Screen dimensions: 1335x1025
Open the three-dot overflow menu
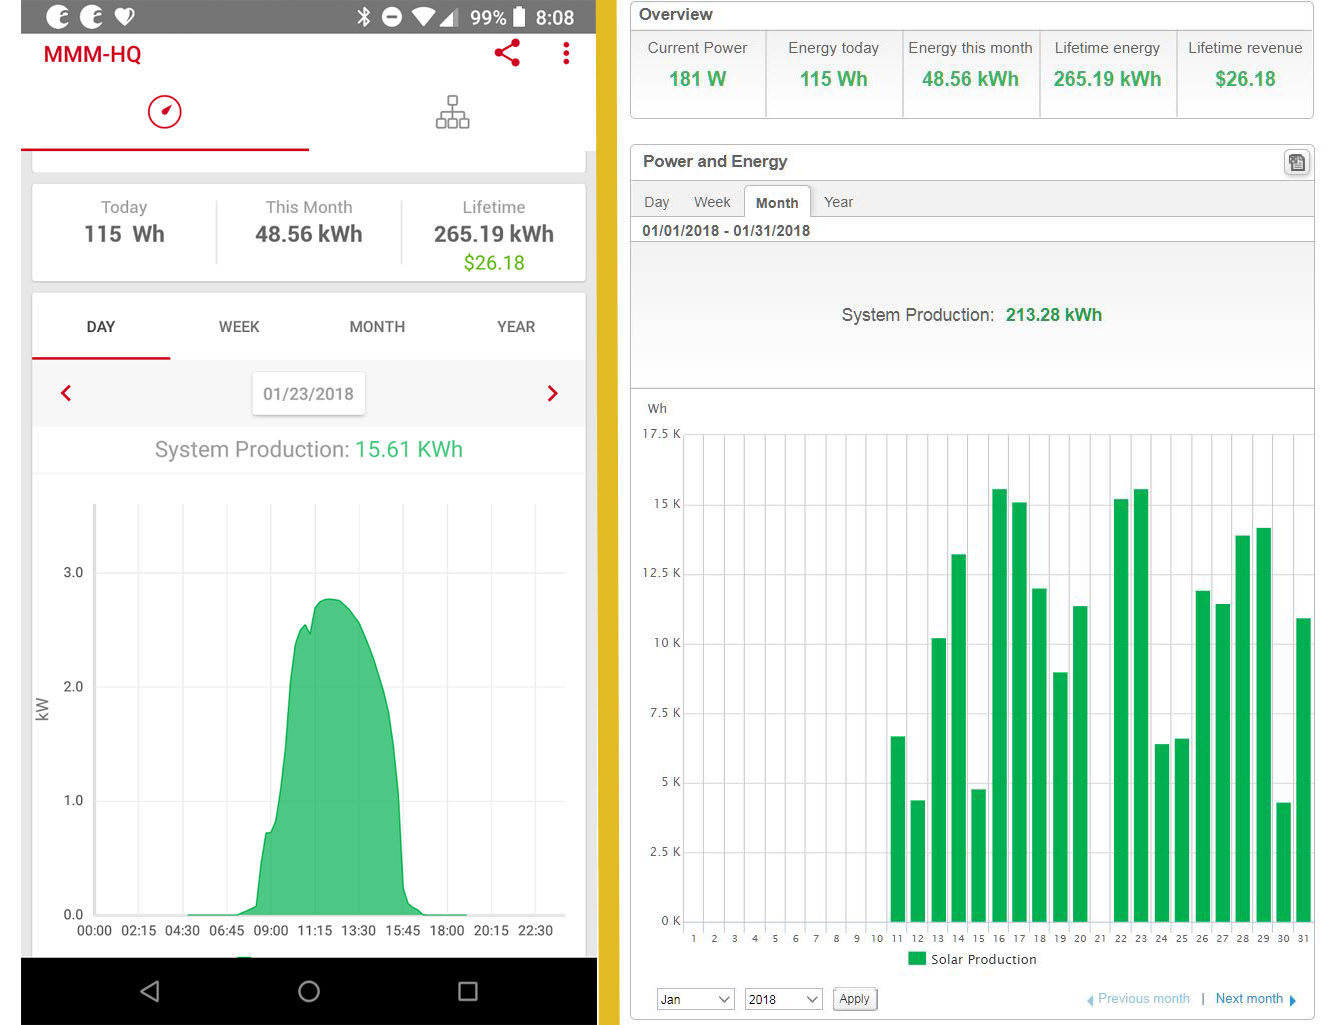tap(566, 53)
